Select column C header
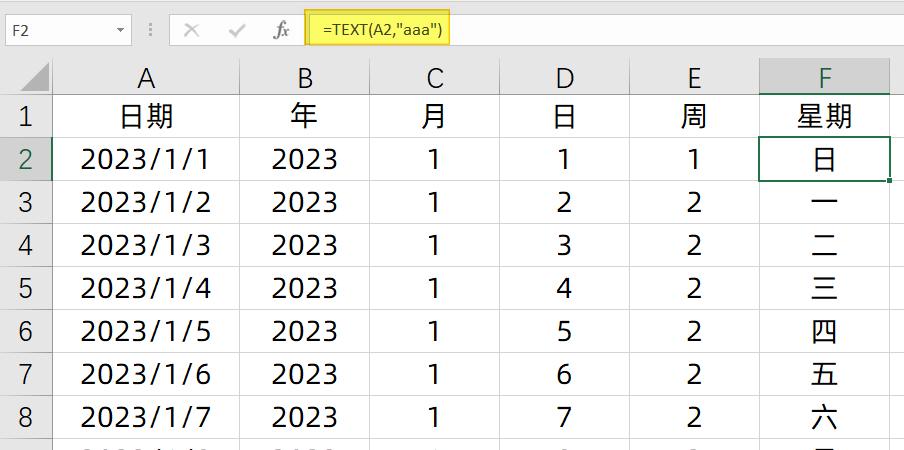 435,78
